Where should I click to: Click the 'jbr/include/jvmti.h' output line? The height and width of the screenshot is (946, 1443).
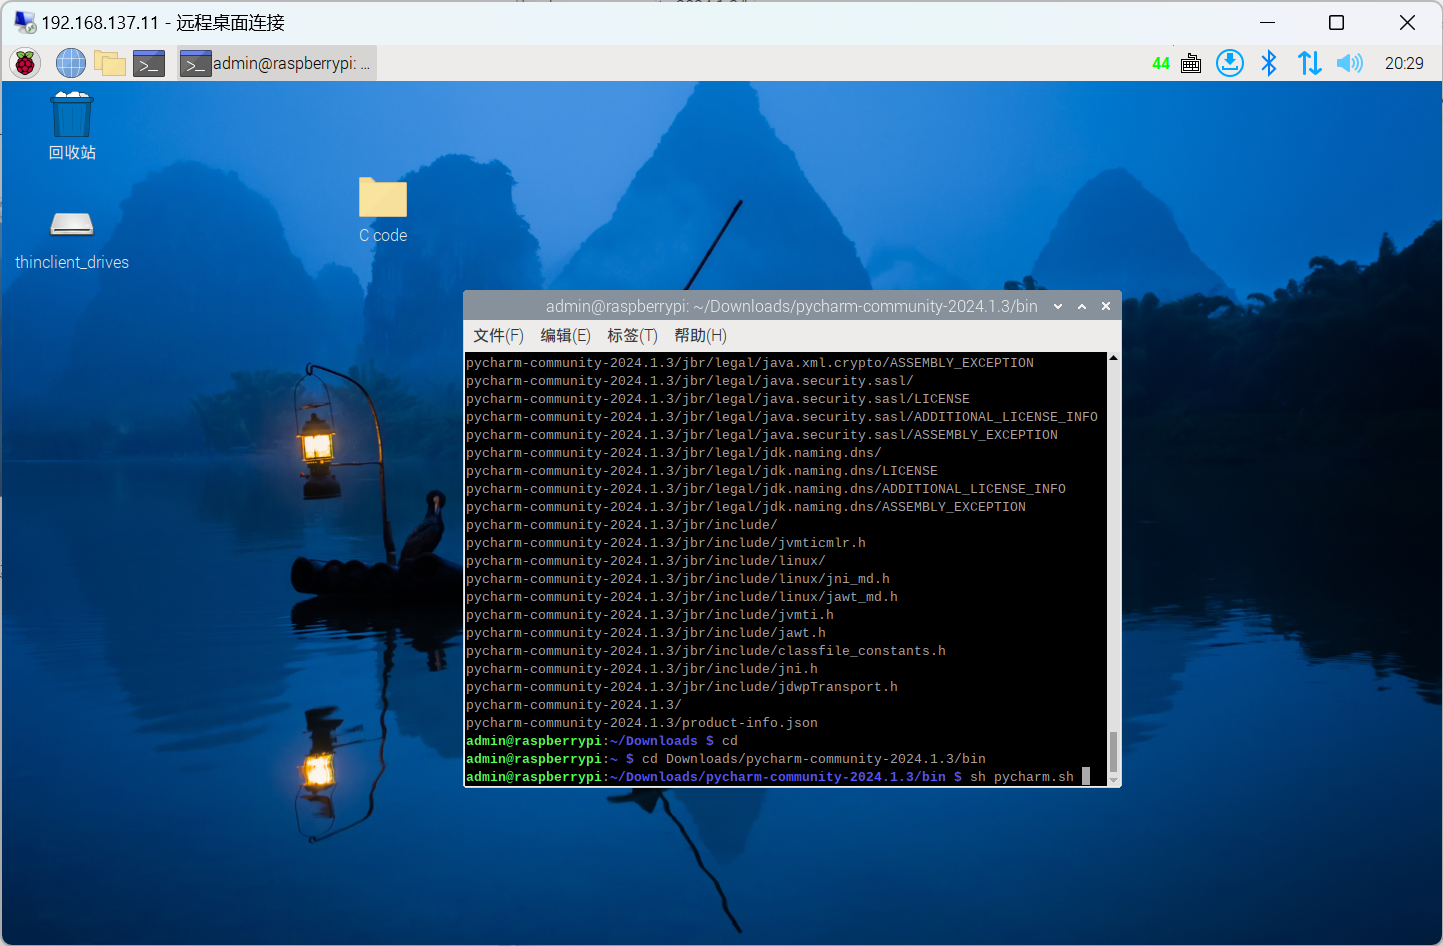point(650,615)
